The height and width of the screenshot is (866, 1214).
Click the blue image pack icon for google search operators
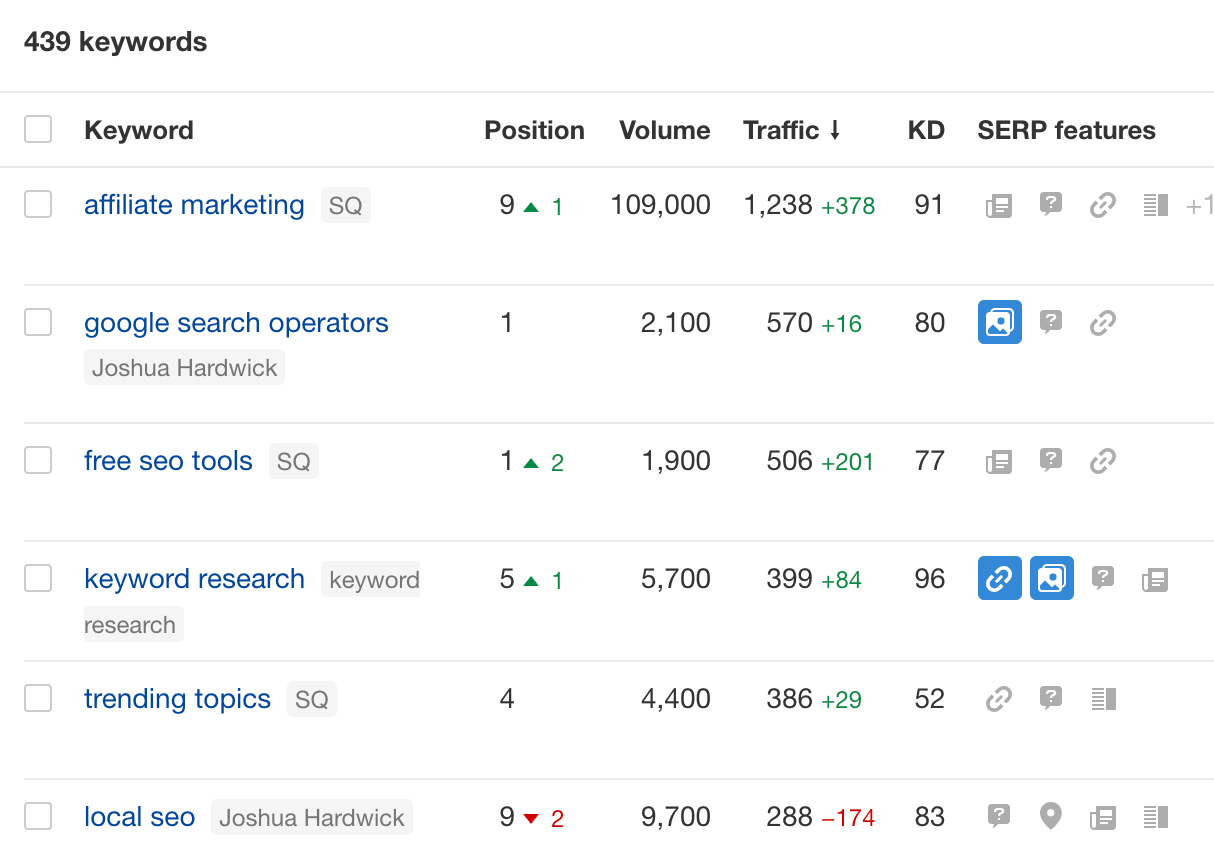coord(1000,322)
